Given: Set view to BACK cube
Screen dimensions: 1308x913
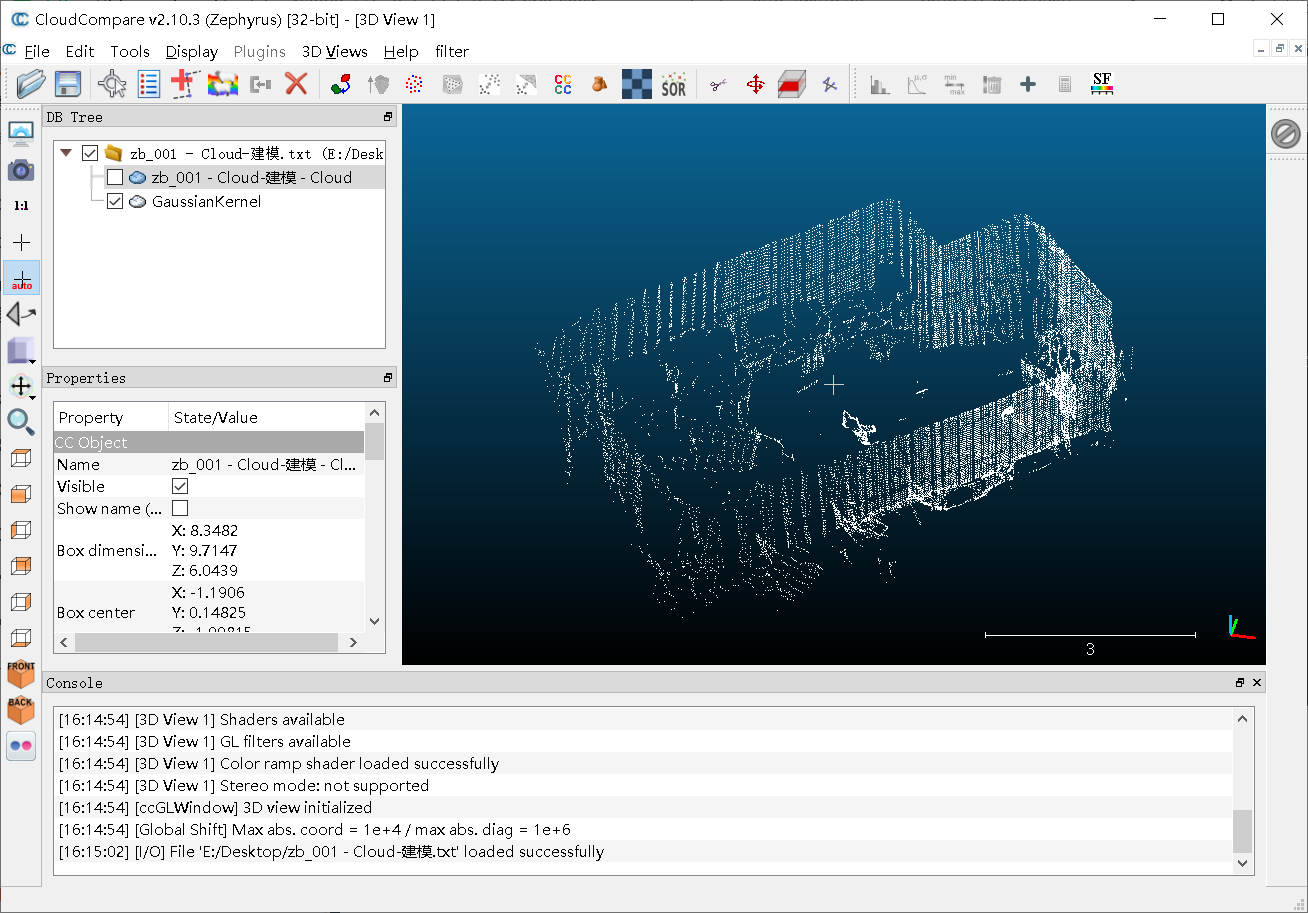Looking at the screenshot, I should pos(21,709).
